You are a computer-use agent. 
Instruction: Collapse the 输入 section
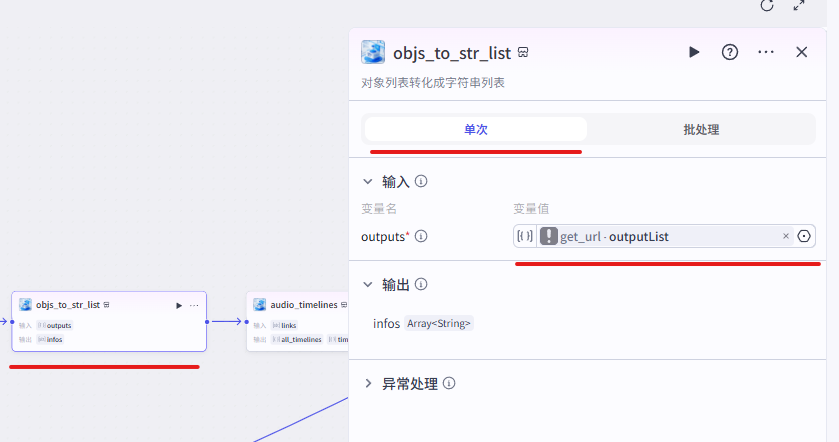tap(368, 181)
